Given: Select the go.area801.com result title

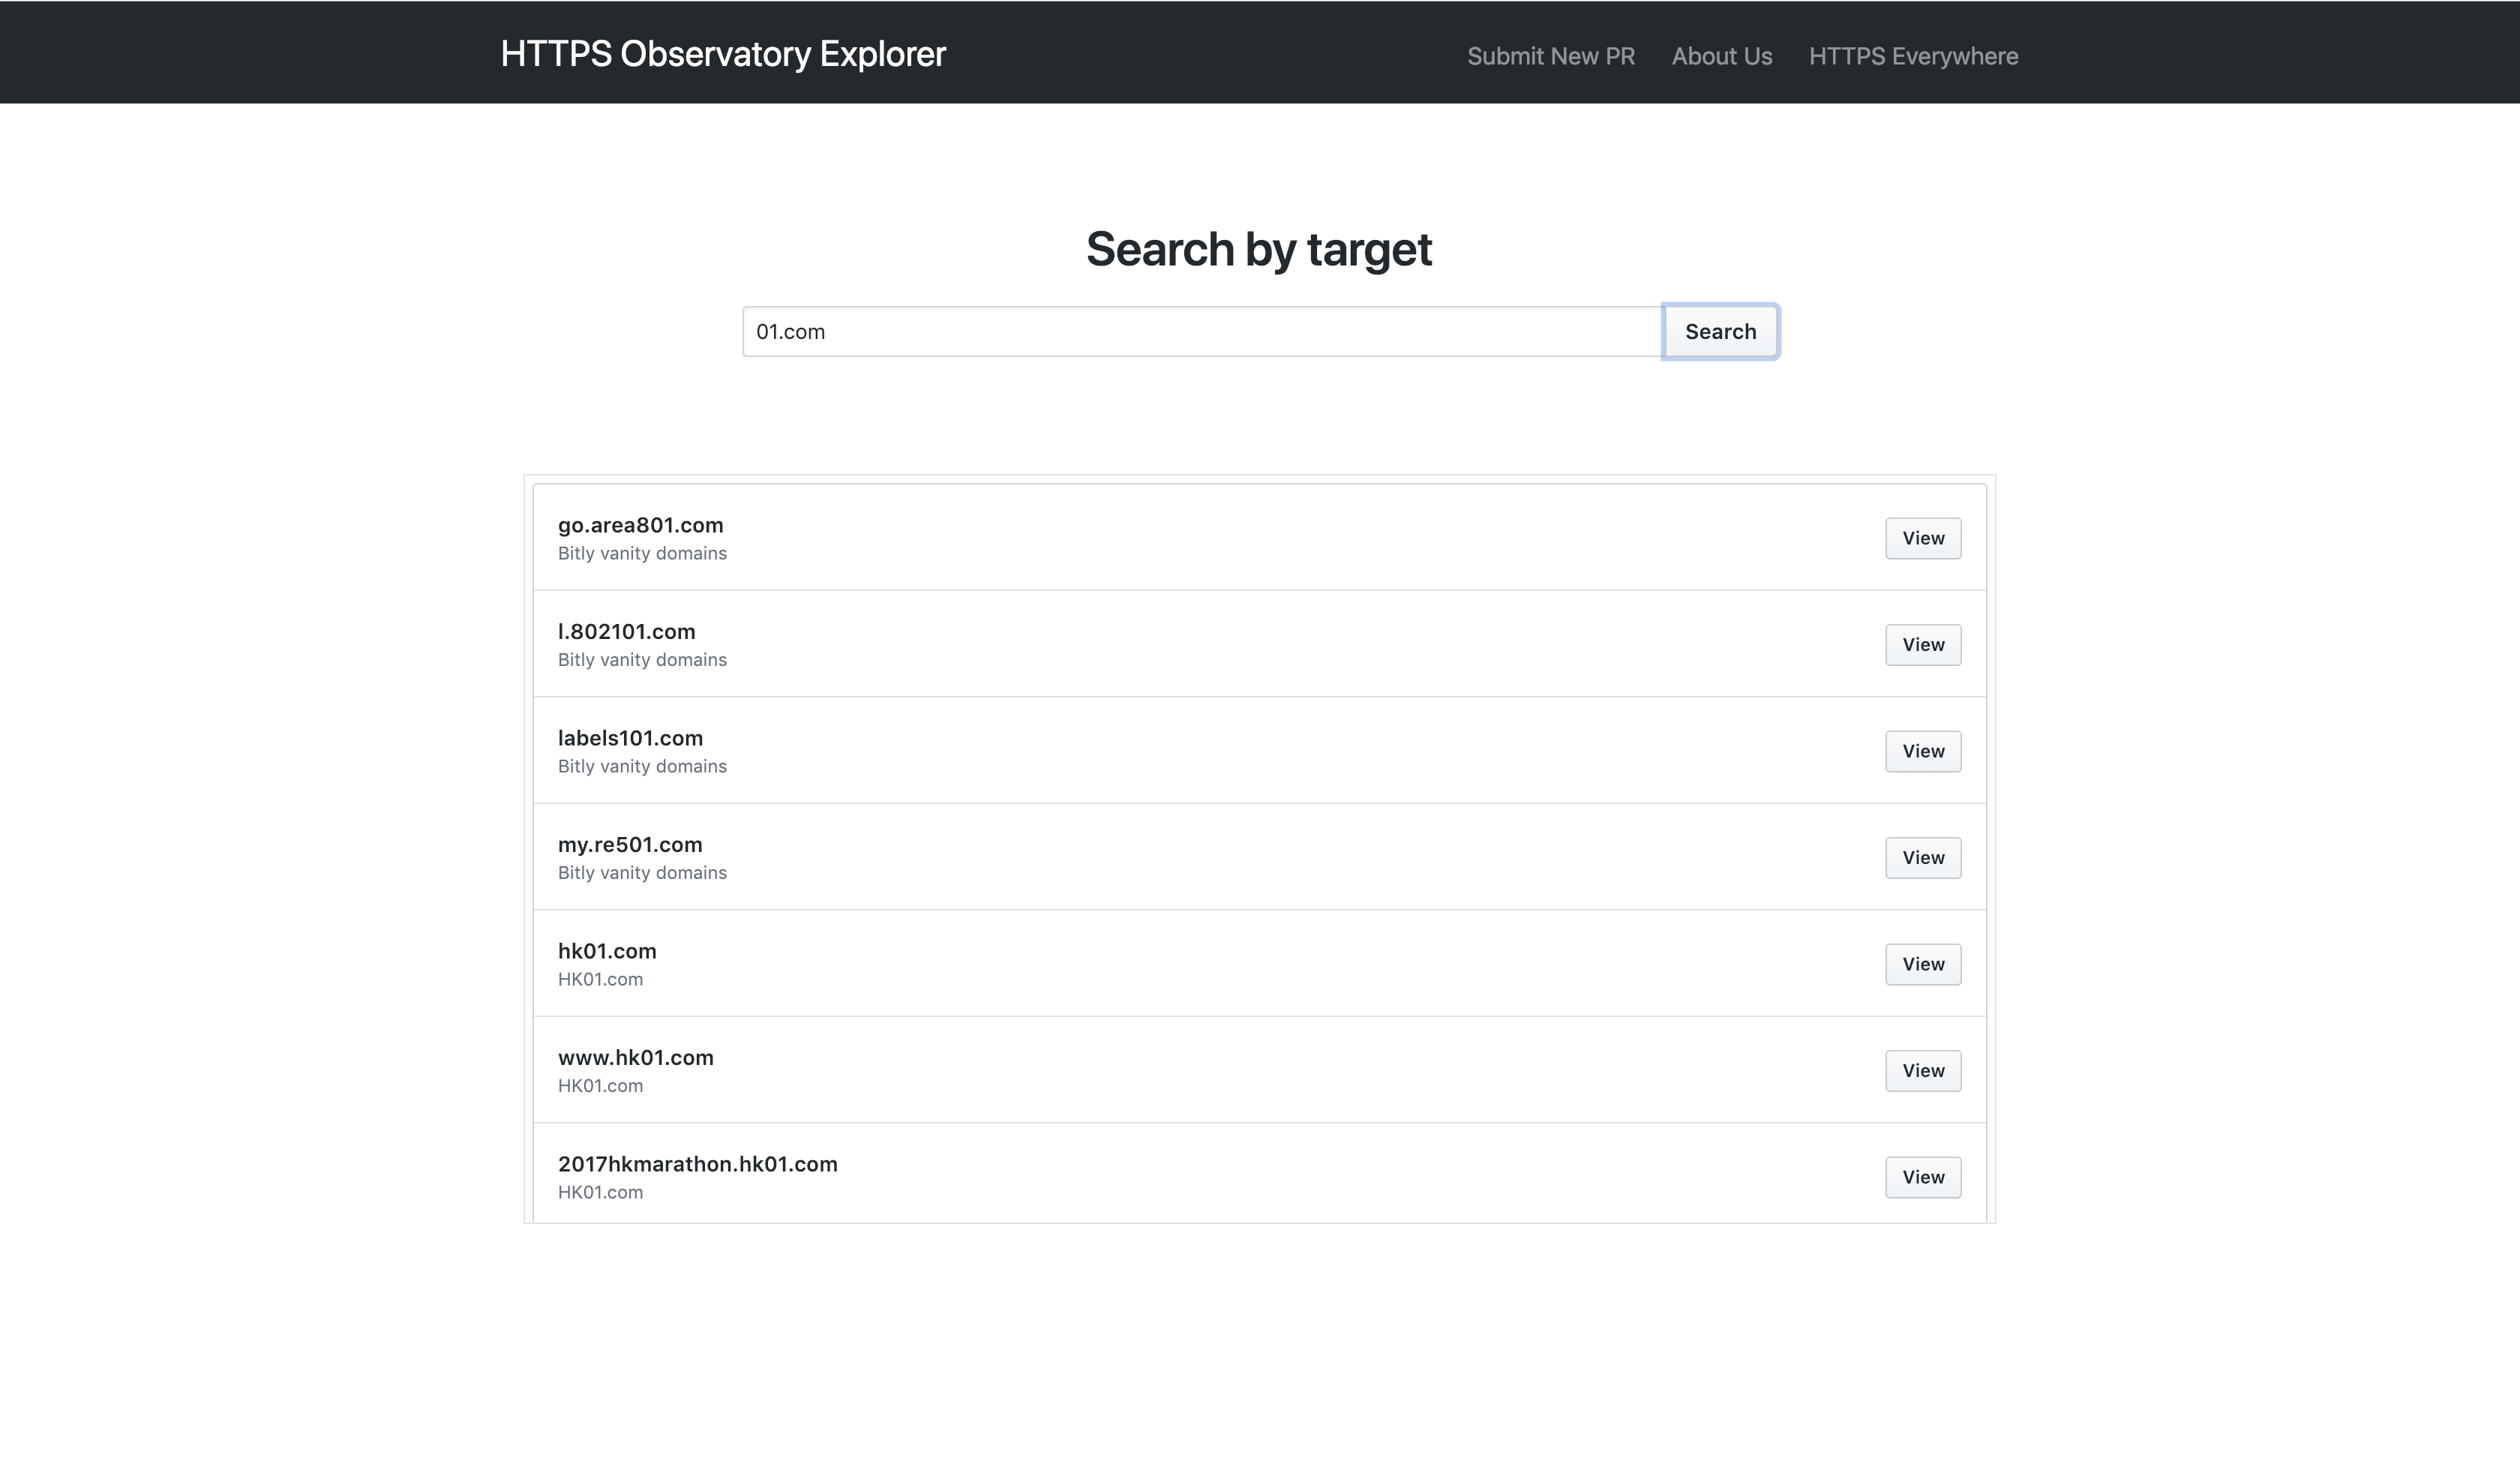Looking at the screenshot, I should coord(640,525).
